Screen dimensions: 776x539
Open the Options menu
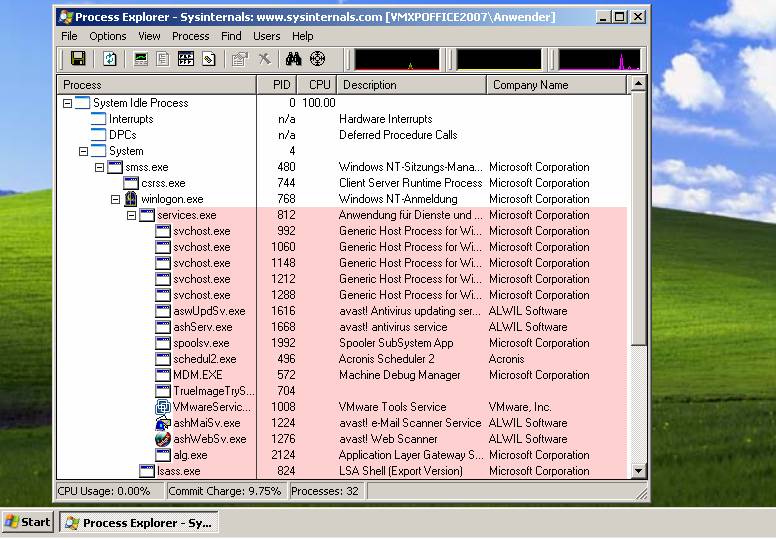click(107, 36)
